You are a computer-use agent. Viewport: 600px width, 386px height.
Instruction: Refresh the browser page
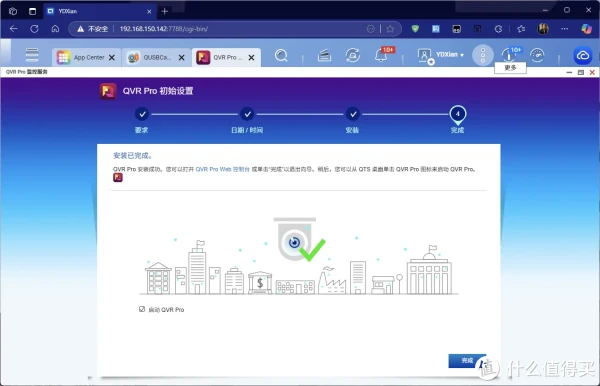(34, 29)
